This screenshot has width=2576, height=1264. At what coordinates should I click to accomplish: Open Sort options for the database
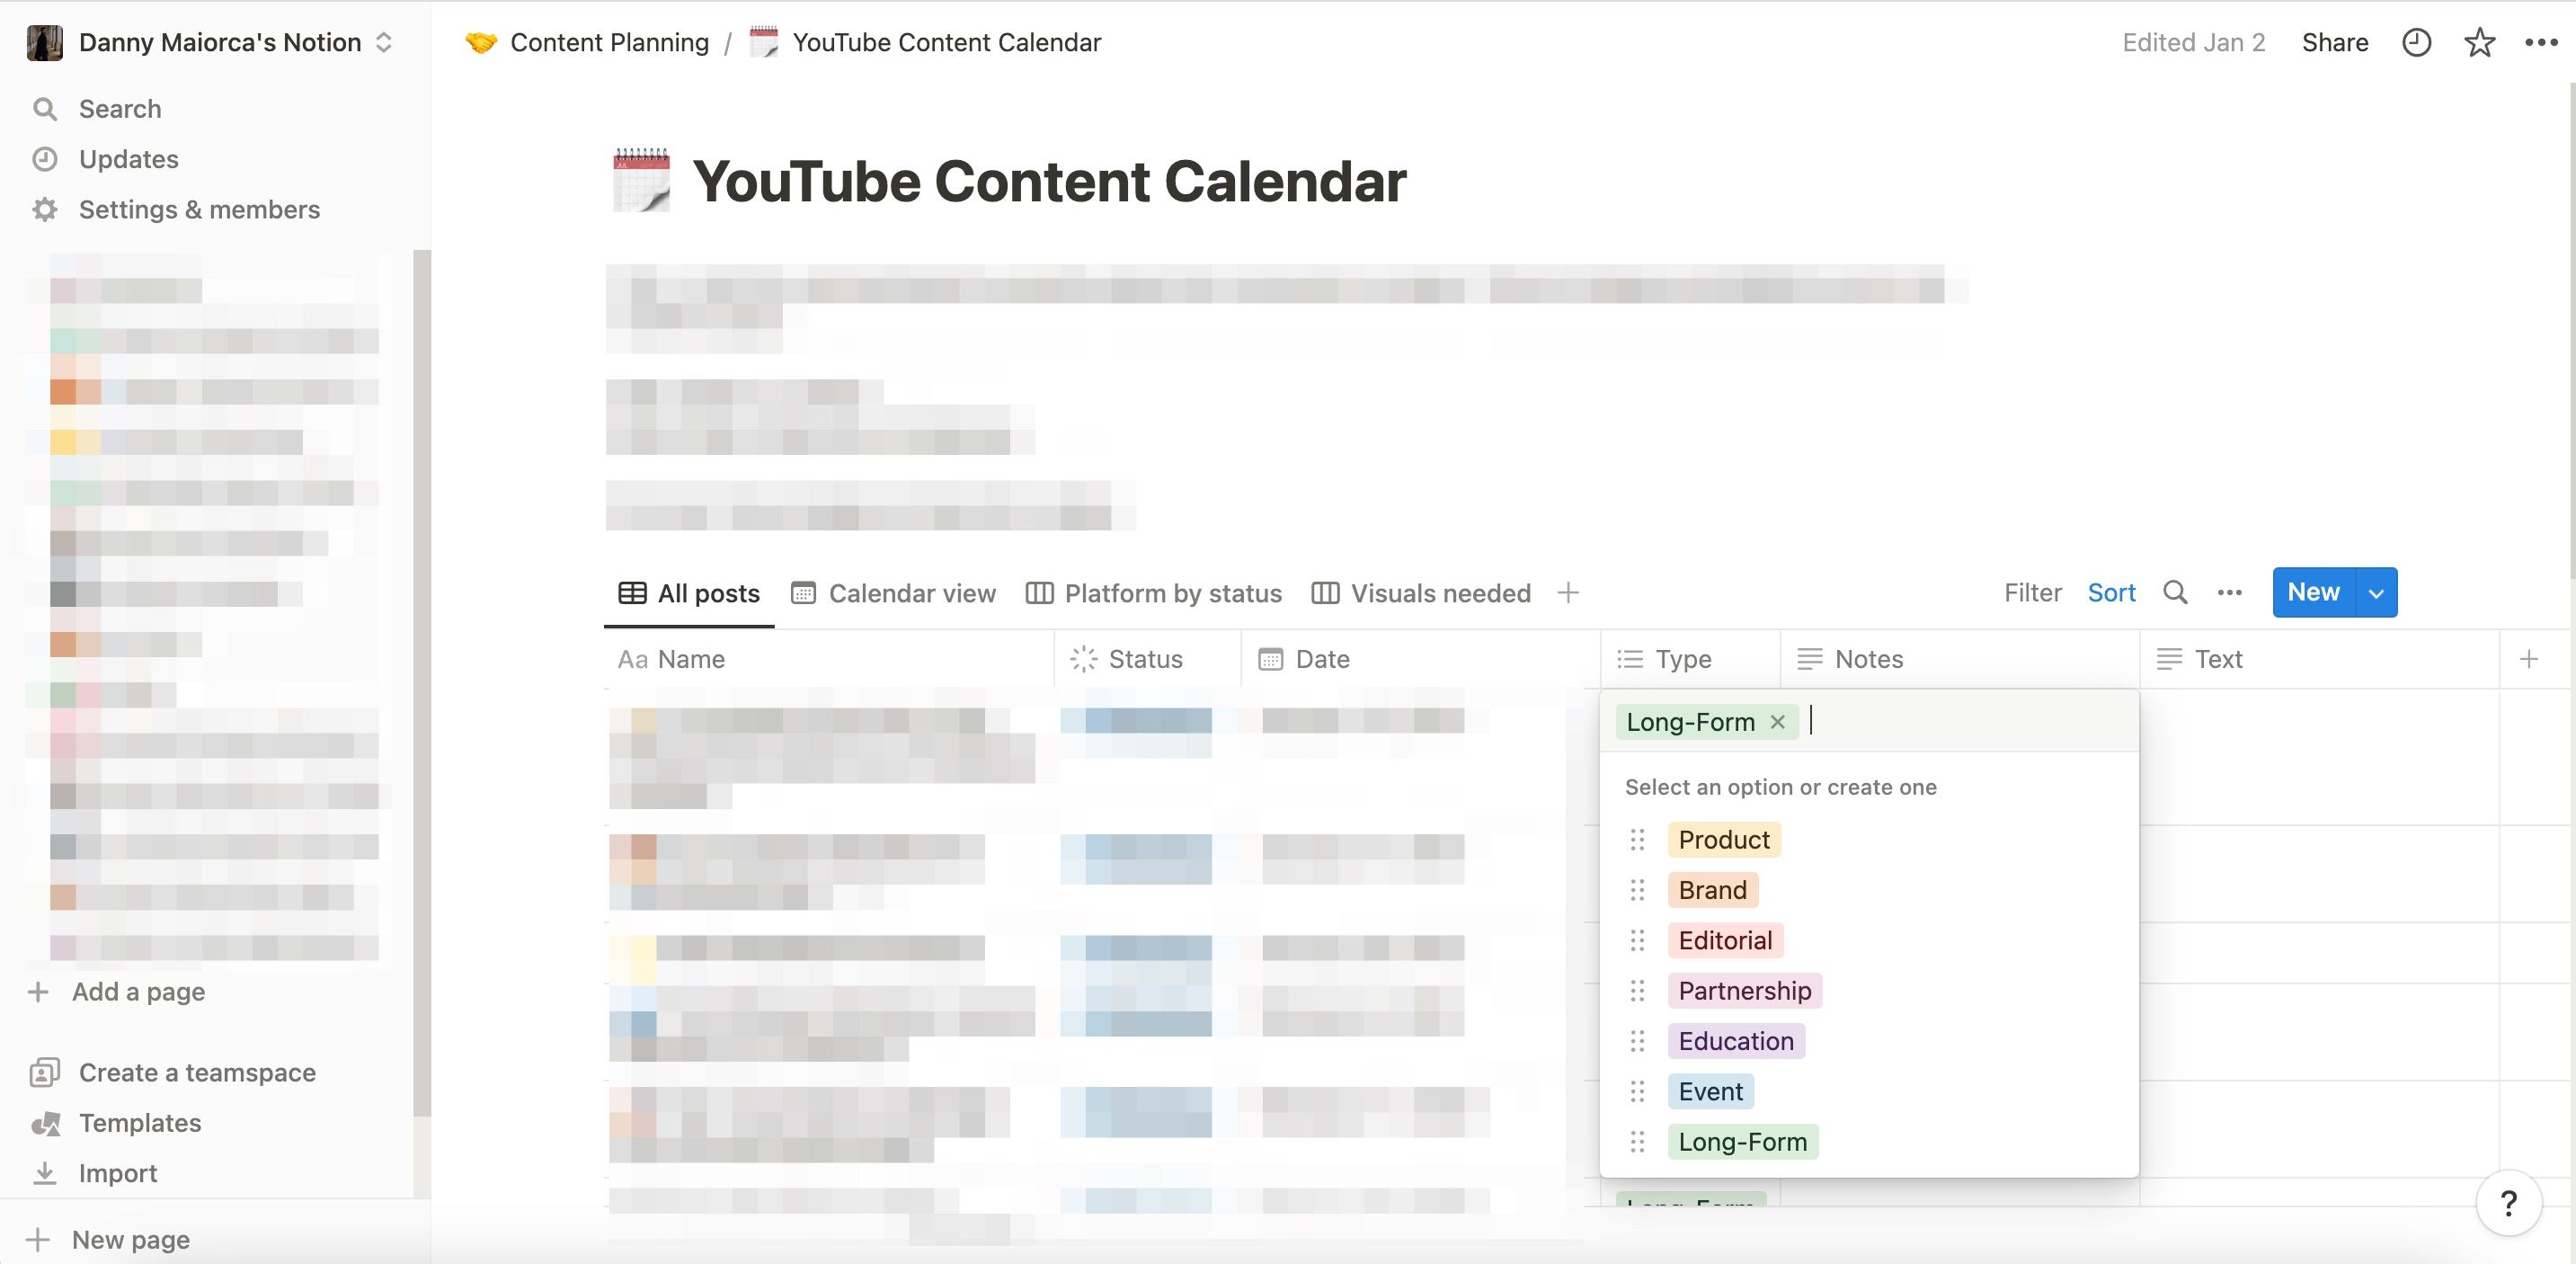tap(2111, 592)
